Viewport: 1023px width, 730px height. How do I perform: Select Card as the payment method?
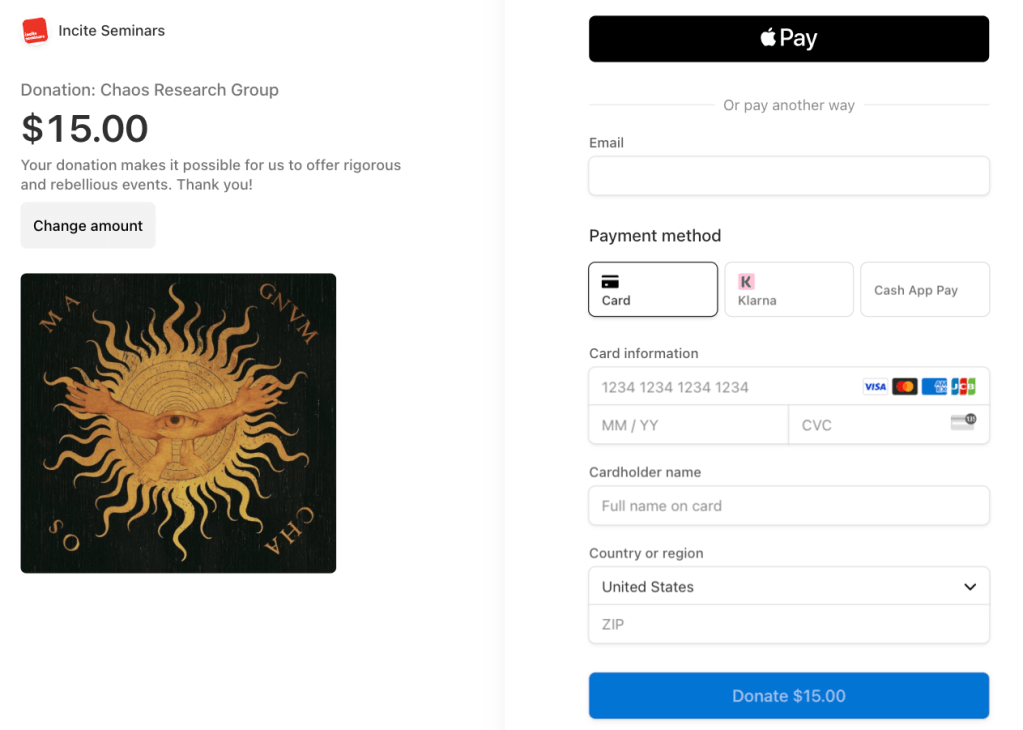point(653,290)
